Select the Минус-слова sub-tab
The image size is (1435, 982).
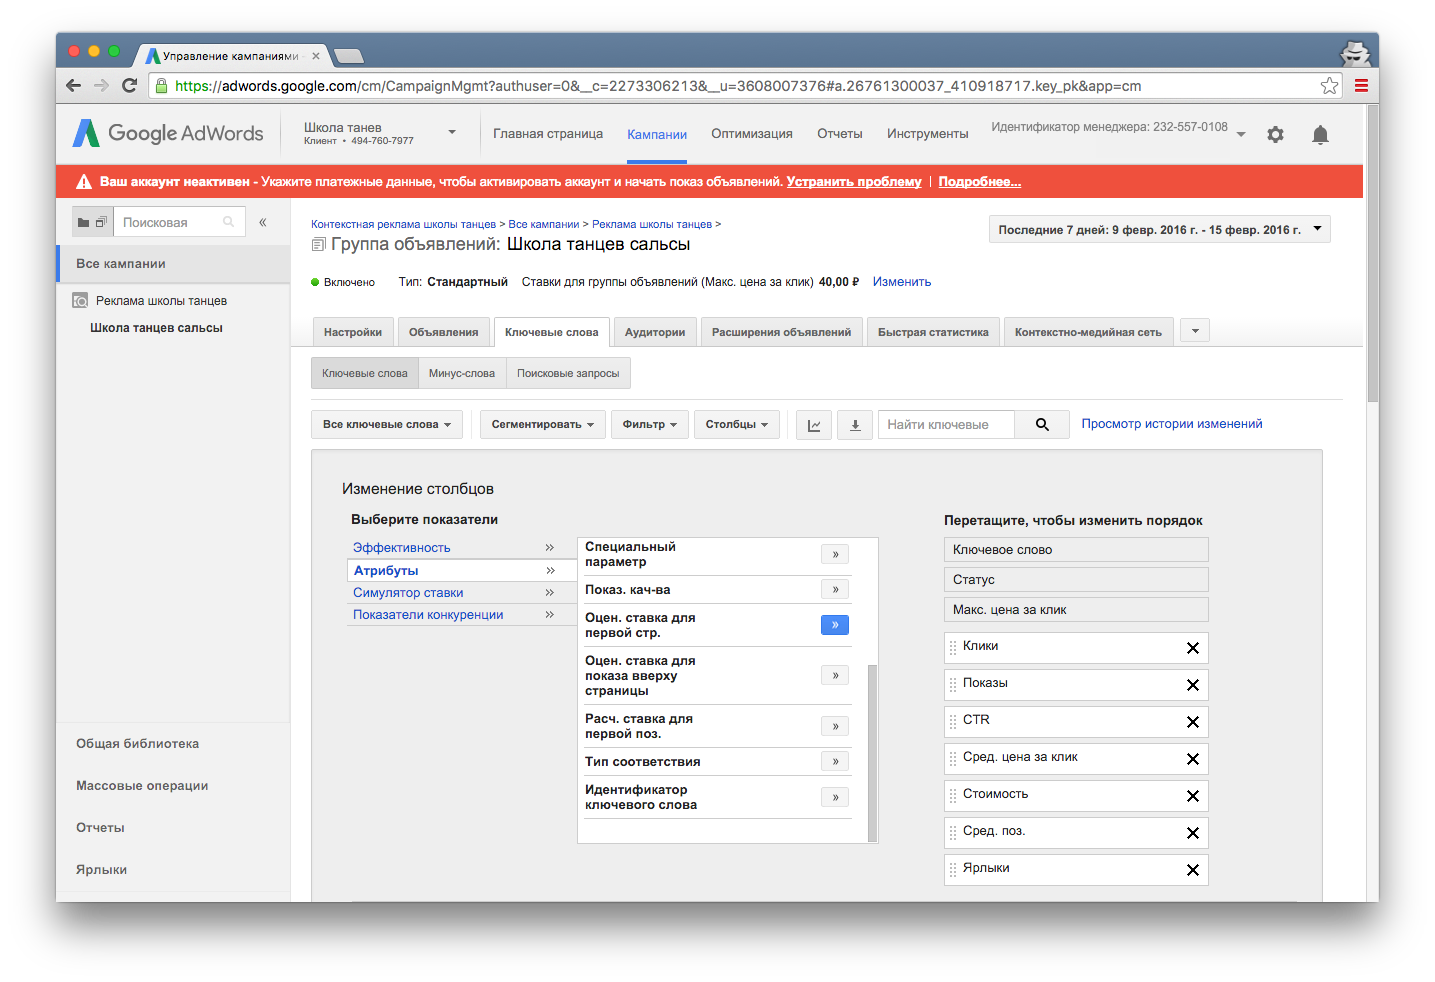pyautogui.click(x=462, y=374)
